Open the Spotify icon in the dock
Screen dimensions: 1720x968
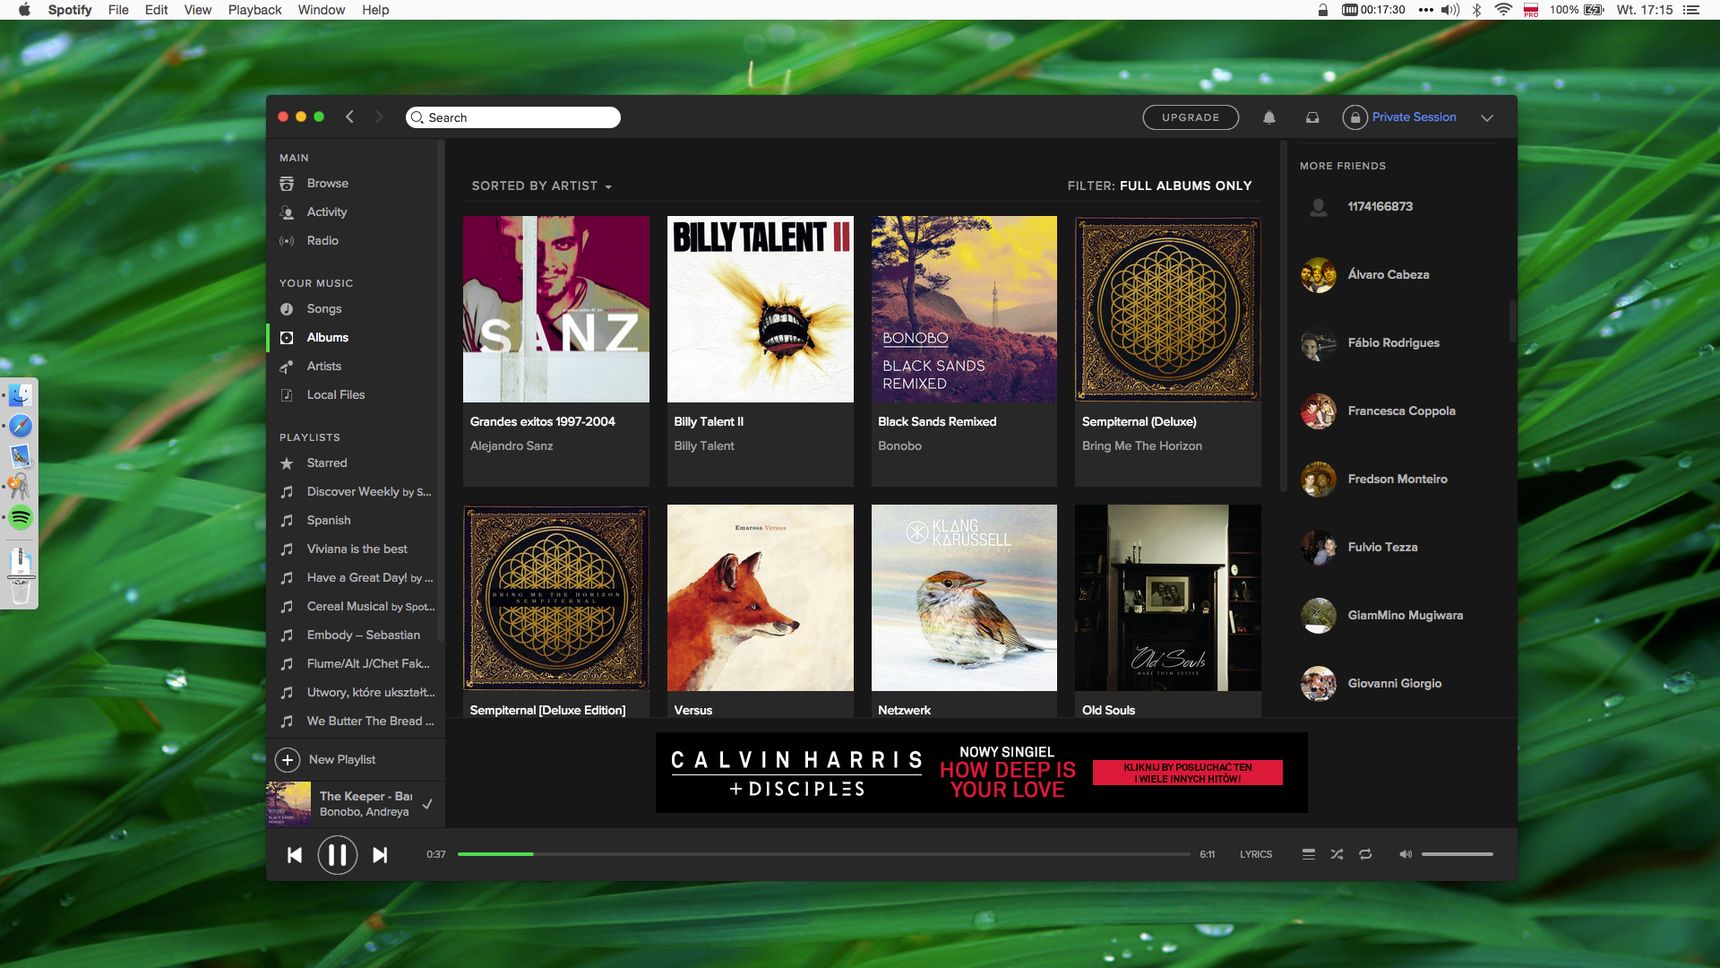20,517
